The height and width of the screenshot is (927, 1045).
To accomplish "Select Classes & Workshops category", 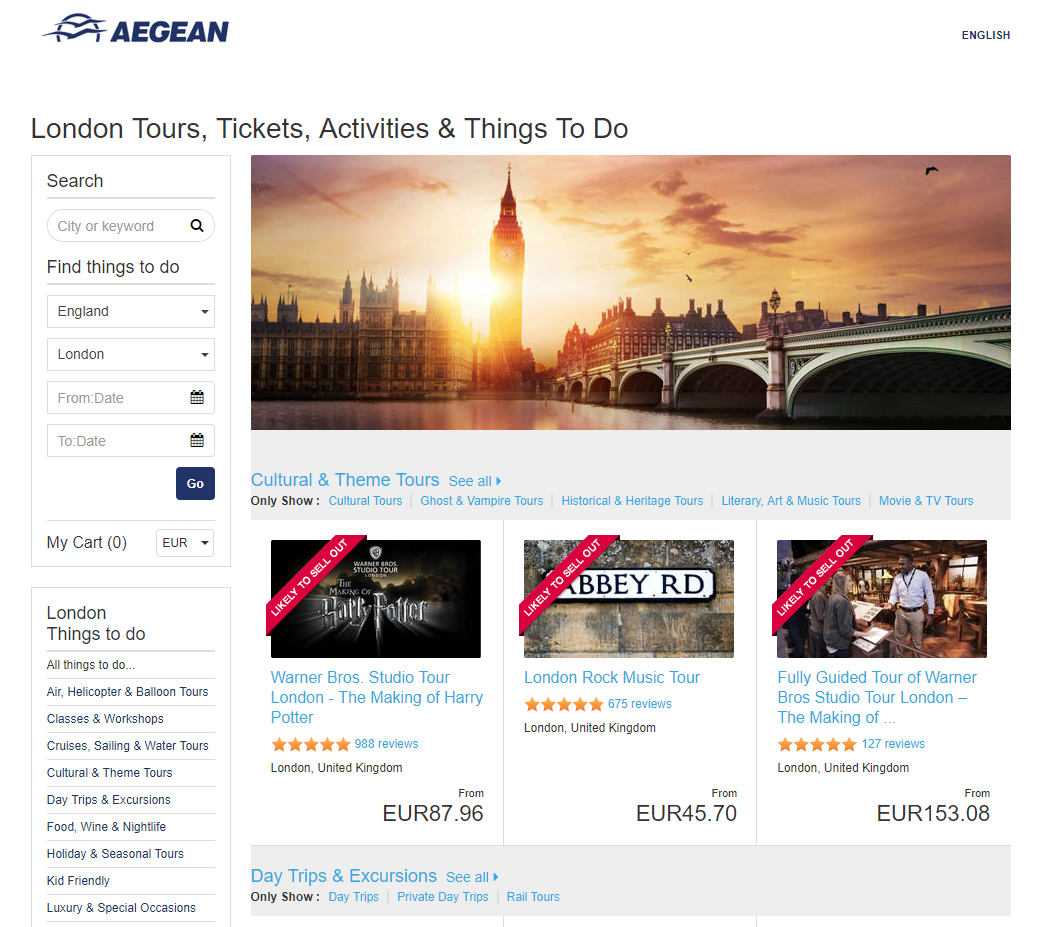I will coord(105,719).
